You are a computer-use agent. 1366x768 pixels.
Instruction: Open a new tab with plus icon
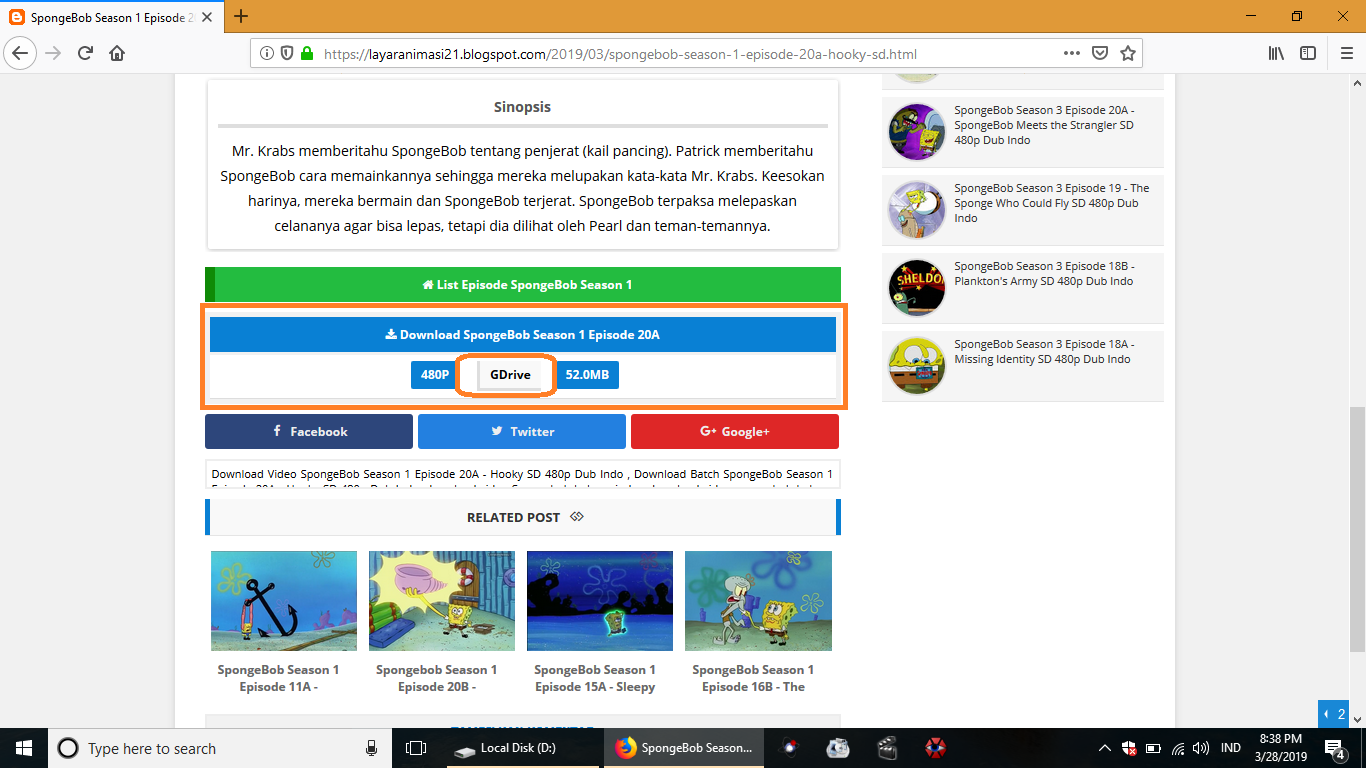point(241,16)
